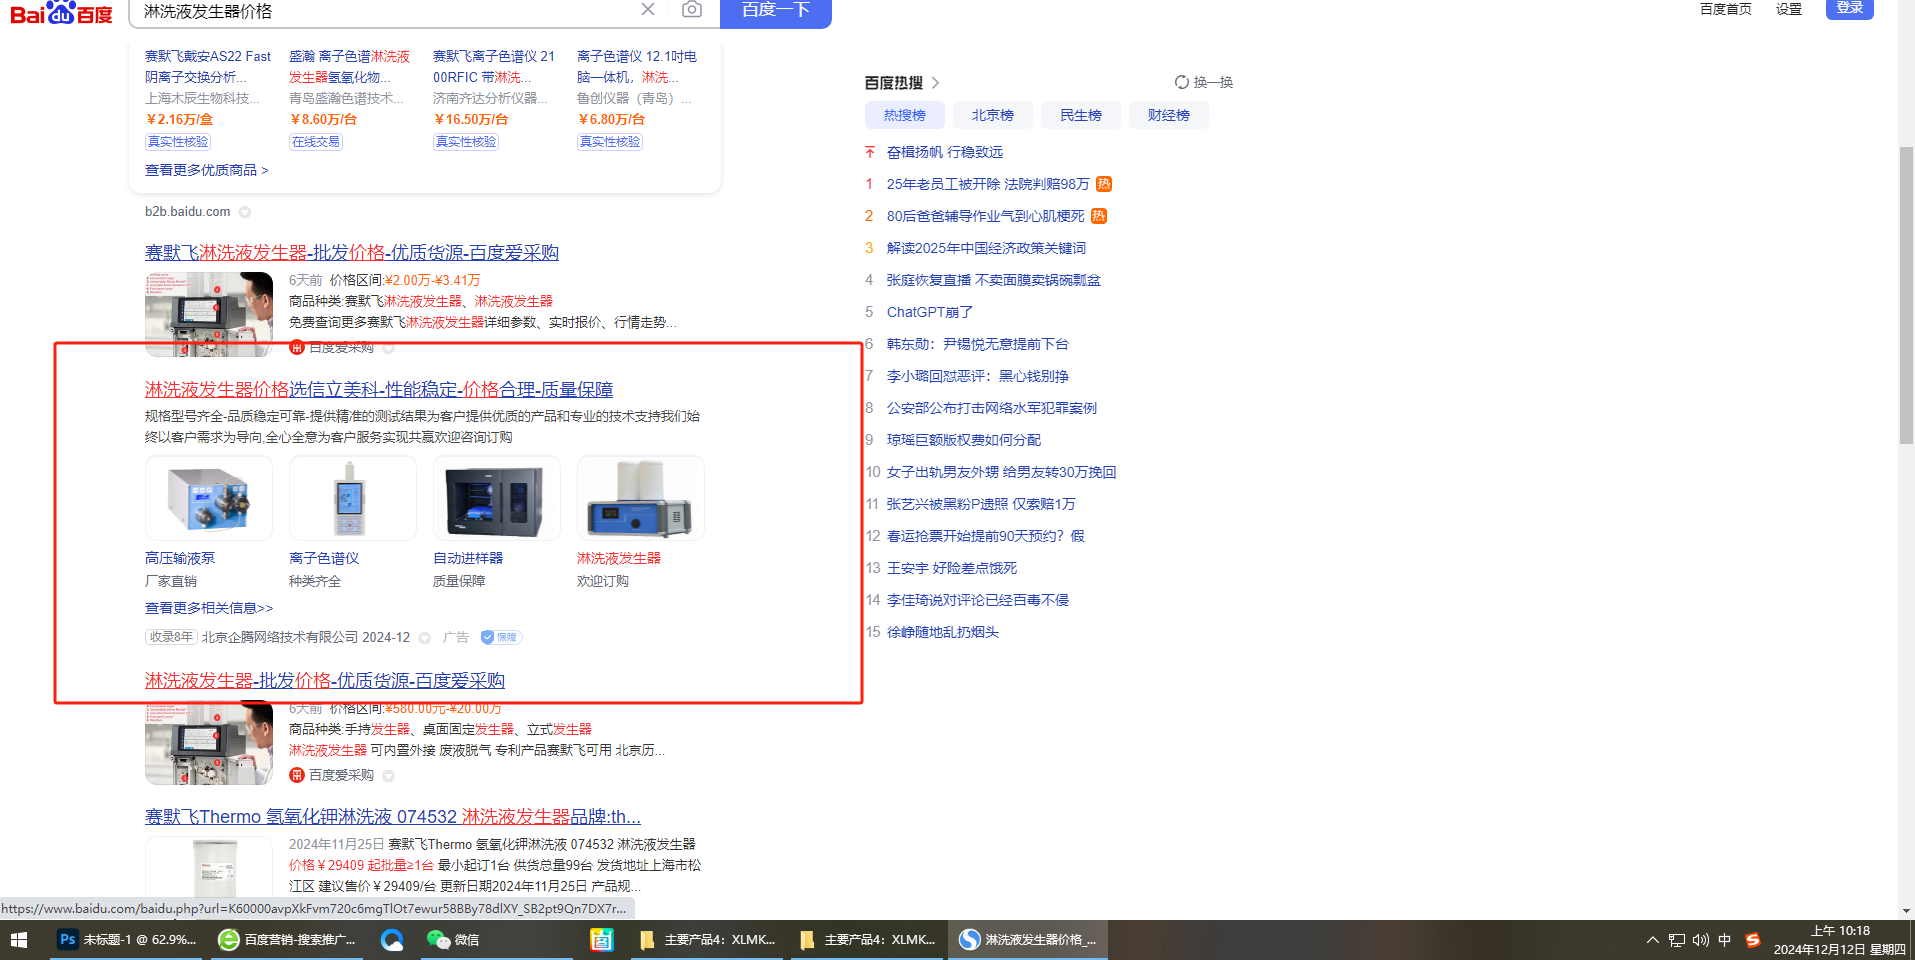Open the first 主要产品4: XLMK folder window
The image size is (1915, 960).
[x=708, y=940]
